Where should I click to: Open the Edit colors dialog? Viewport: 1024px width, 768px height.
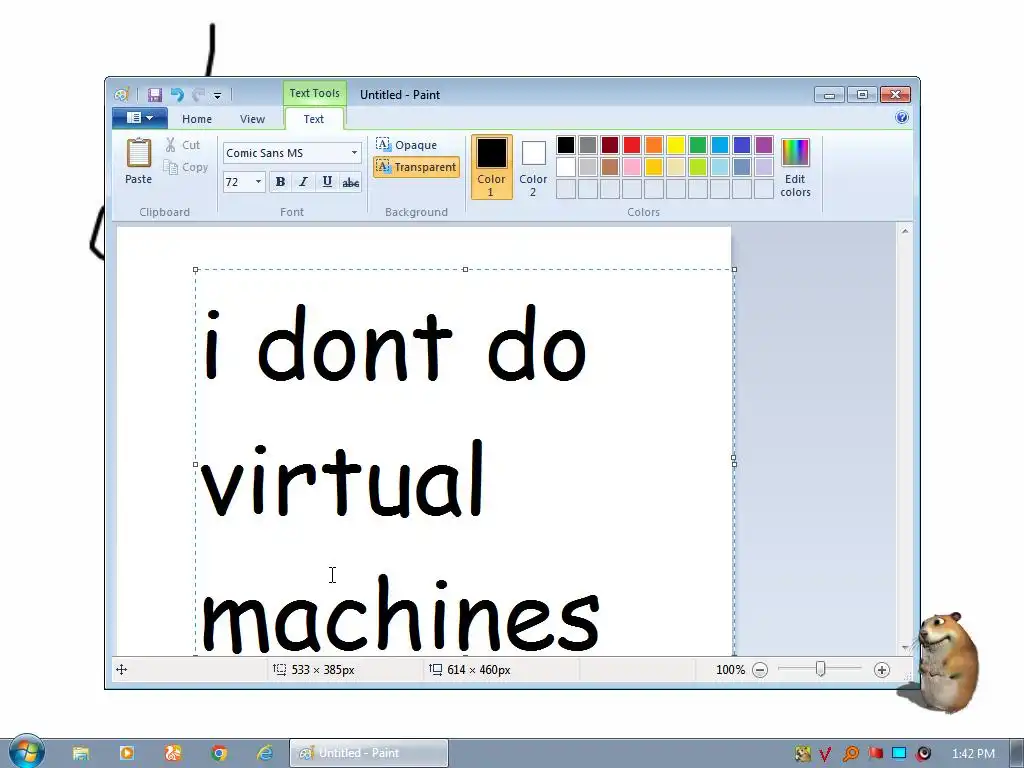795,168
